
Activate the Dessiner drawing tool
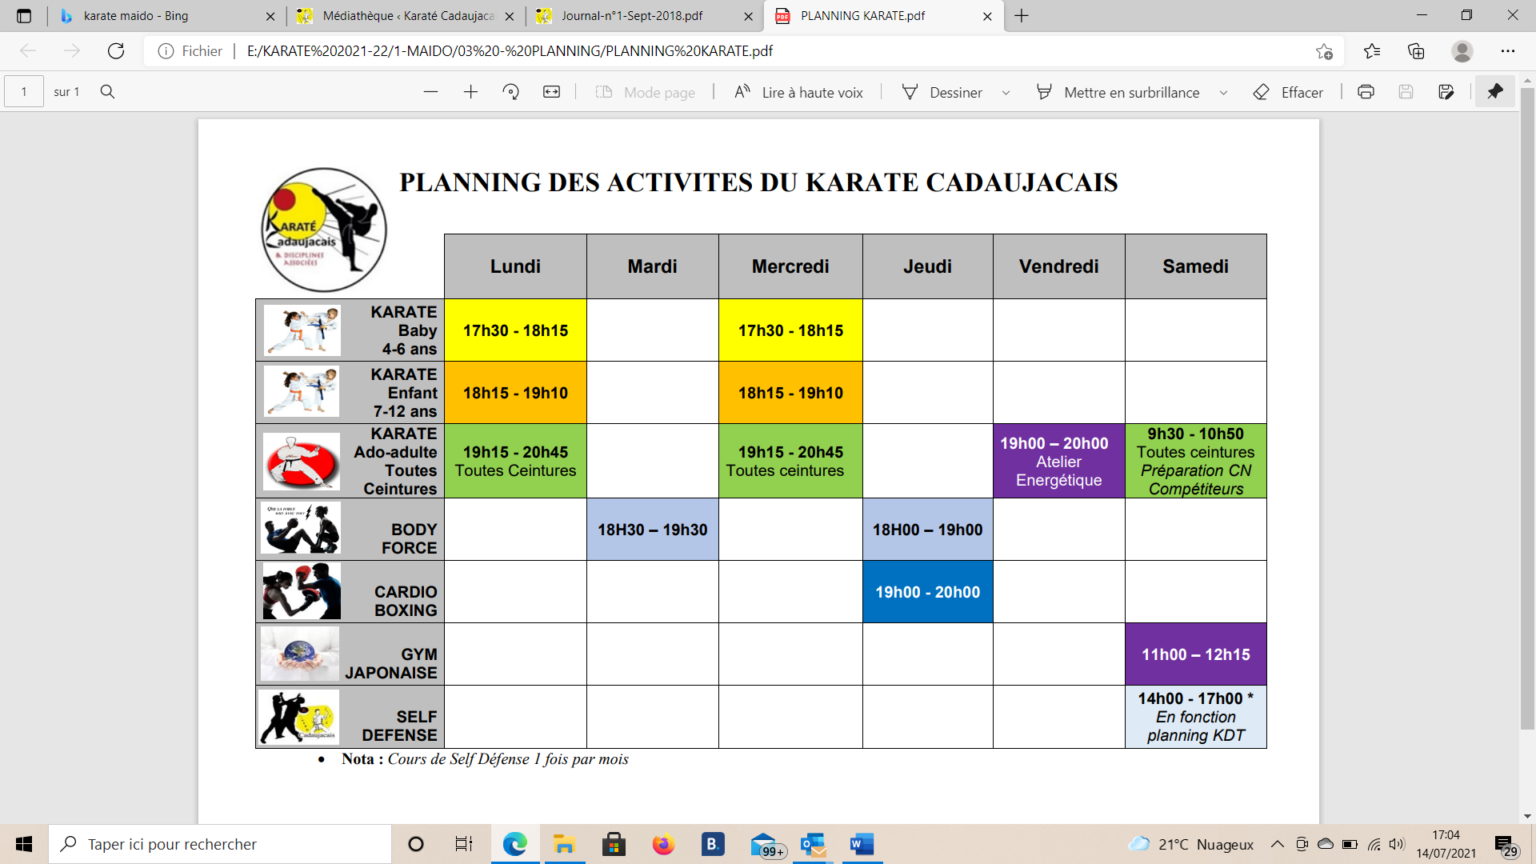tap(942, 92)
